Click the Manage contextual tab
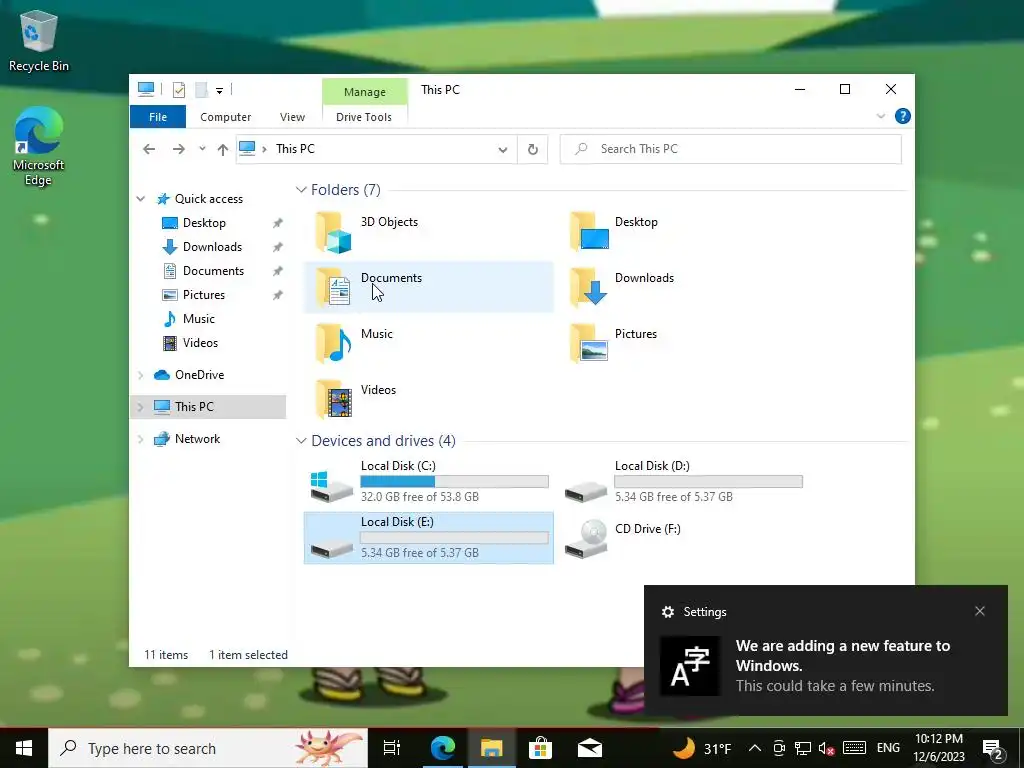The height and width of the screenshot is (768, 1024). tap(364, 92)
